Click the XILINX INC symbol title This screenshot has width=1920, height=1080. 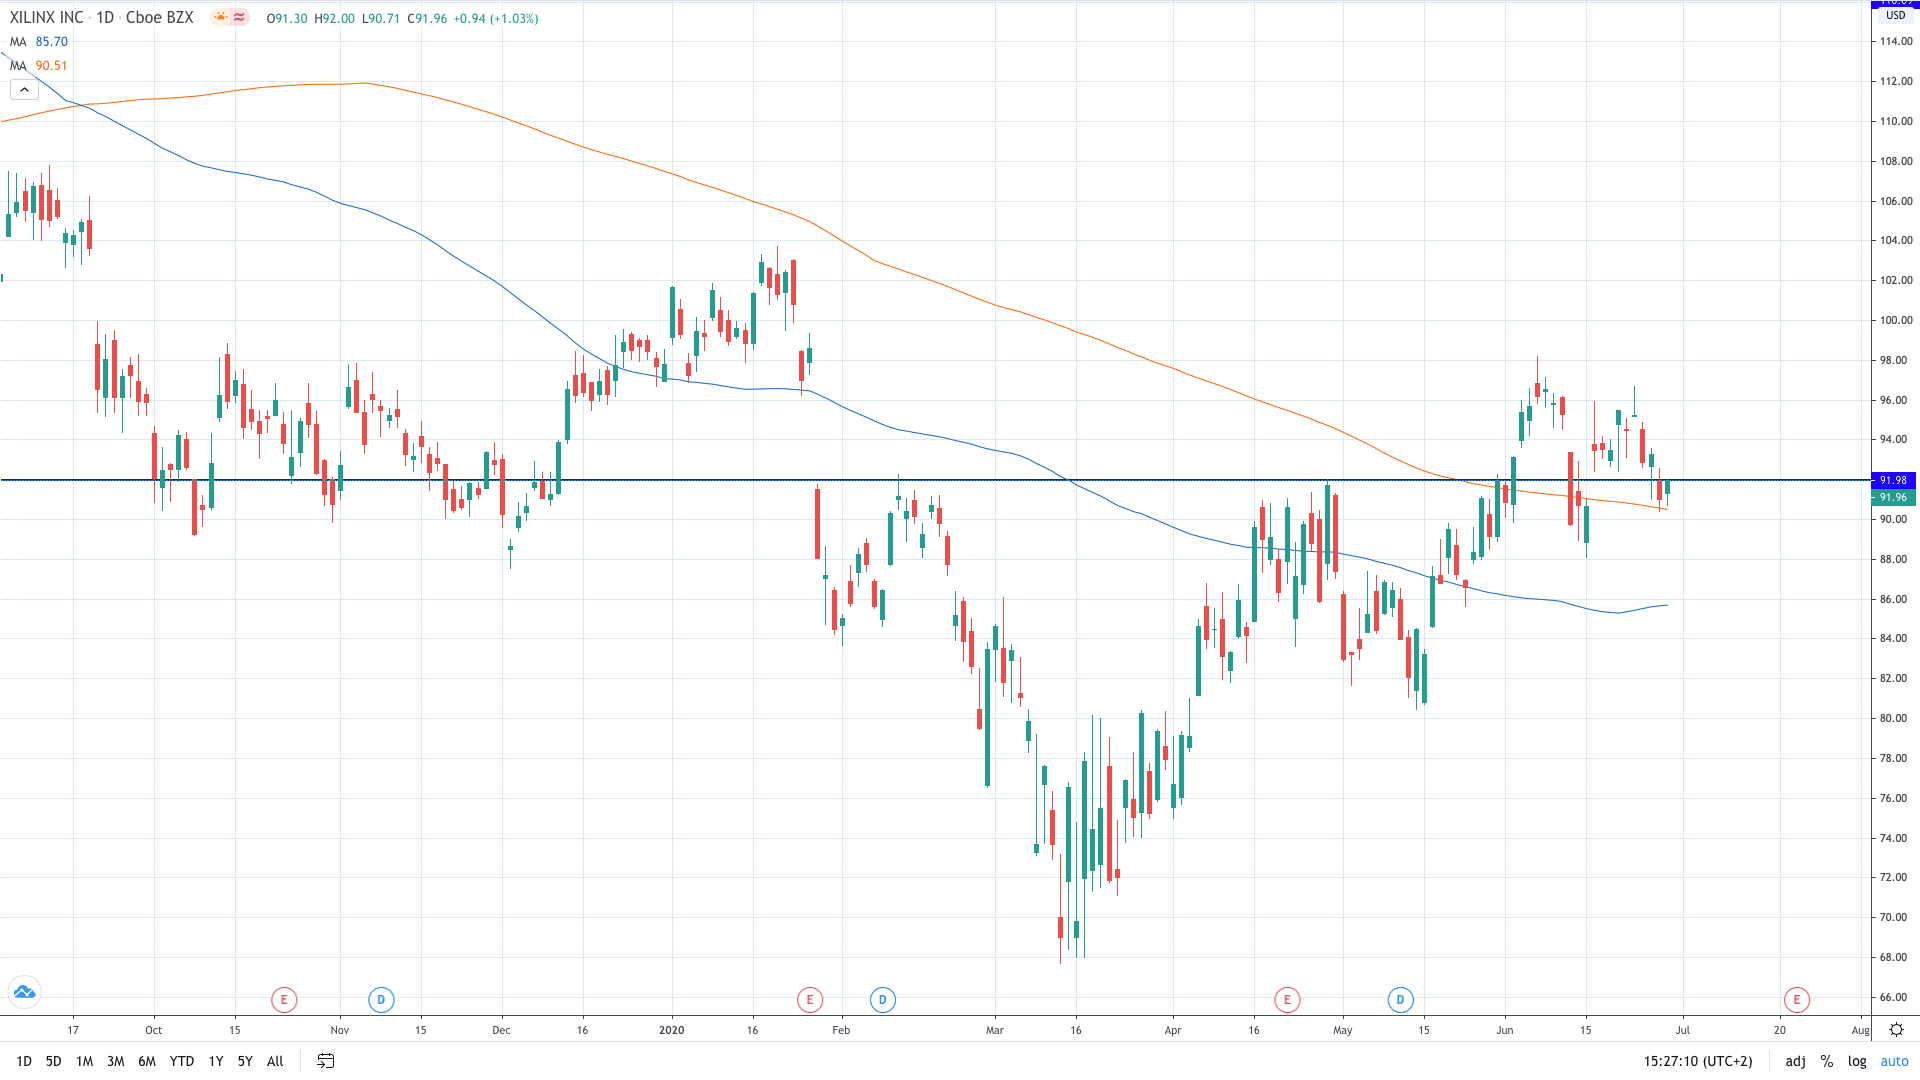(47, 18)
